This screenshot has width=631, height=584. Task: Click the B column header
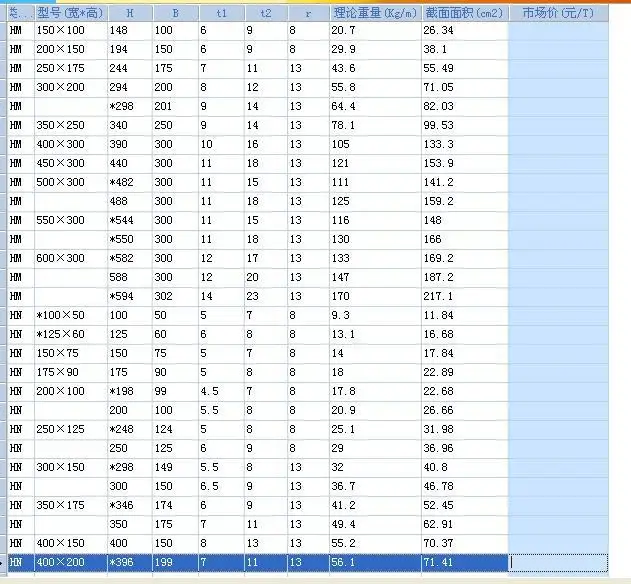coord(175,13)
